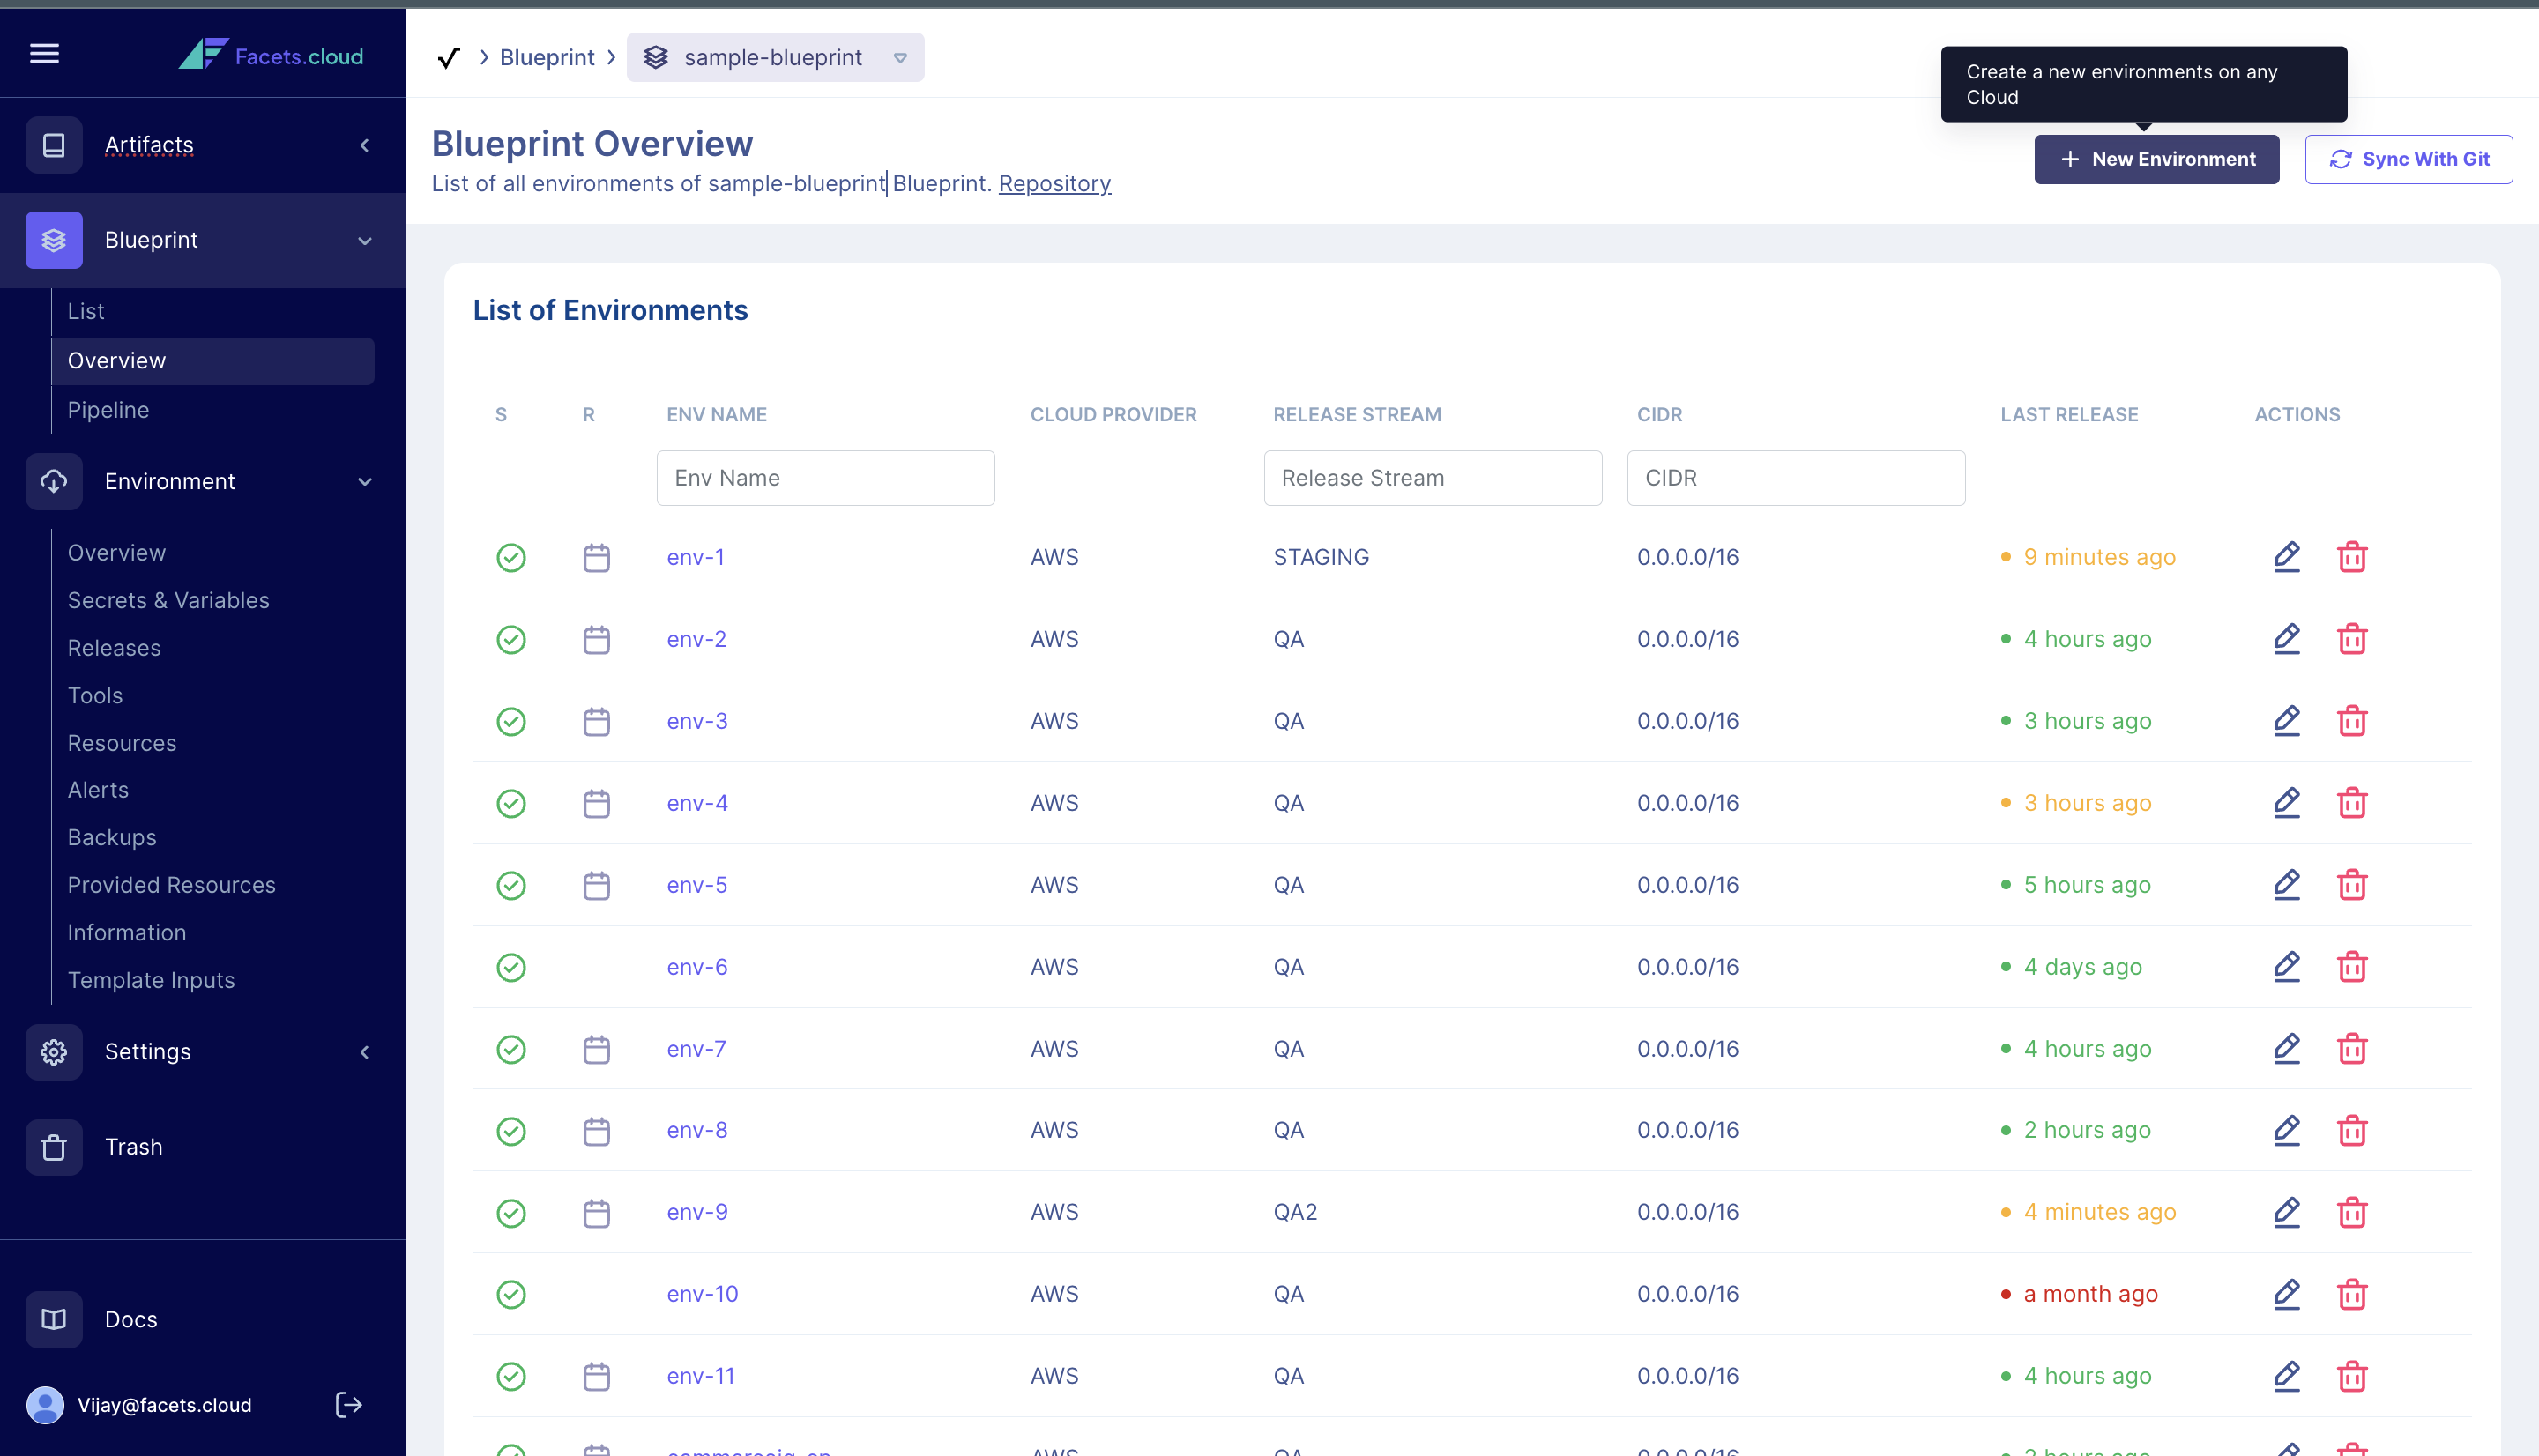Screen dimensions: 2539x1456
Task: Click the New Environment button
Action: (x=2156, y=159)
